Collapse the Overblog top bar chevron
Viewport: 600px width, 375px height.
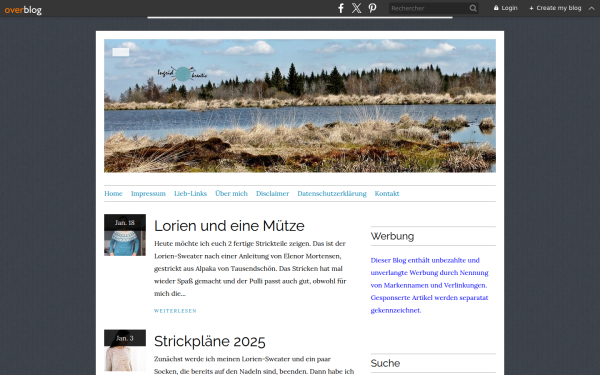click(x=592, y=8)
